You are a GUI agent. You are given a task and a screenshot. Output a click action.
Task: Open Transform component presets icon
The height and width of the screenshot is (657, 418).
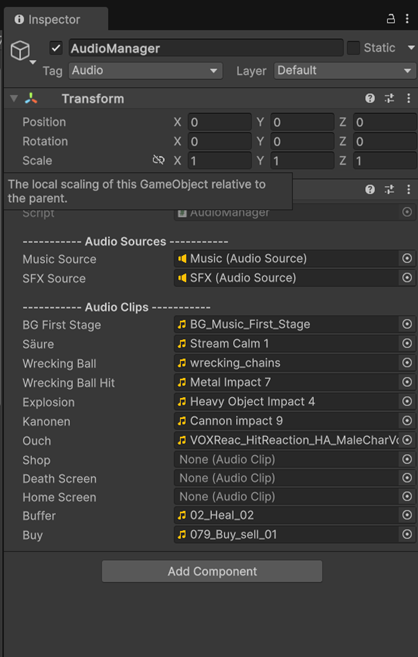pyautogui.click(x=389, y=98)
